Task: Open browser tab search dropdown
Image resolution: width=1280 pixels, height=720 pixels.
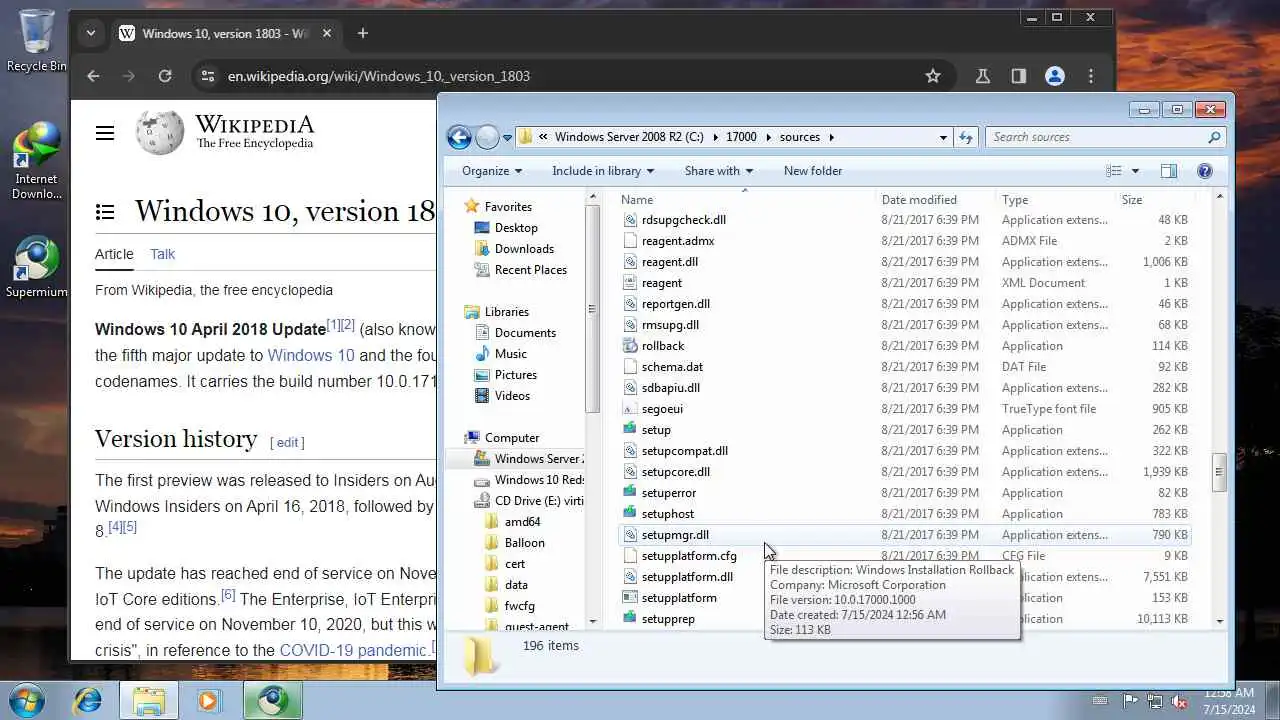Action: 91,33
